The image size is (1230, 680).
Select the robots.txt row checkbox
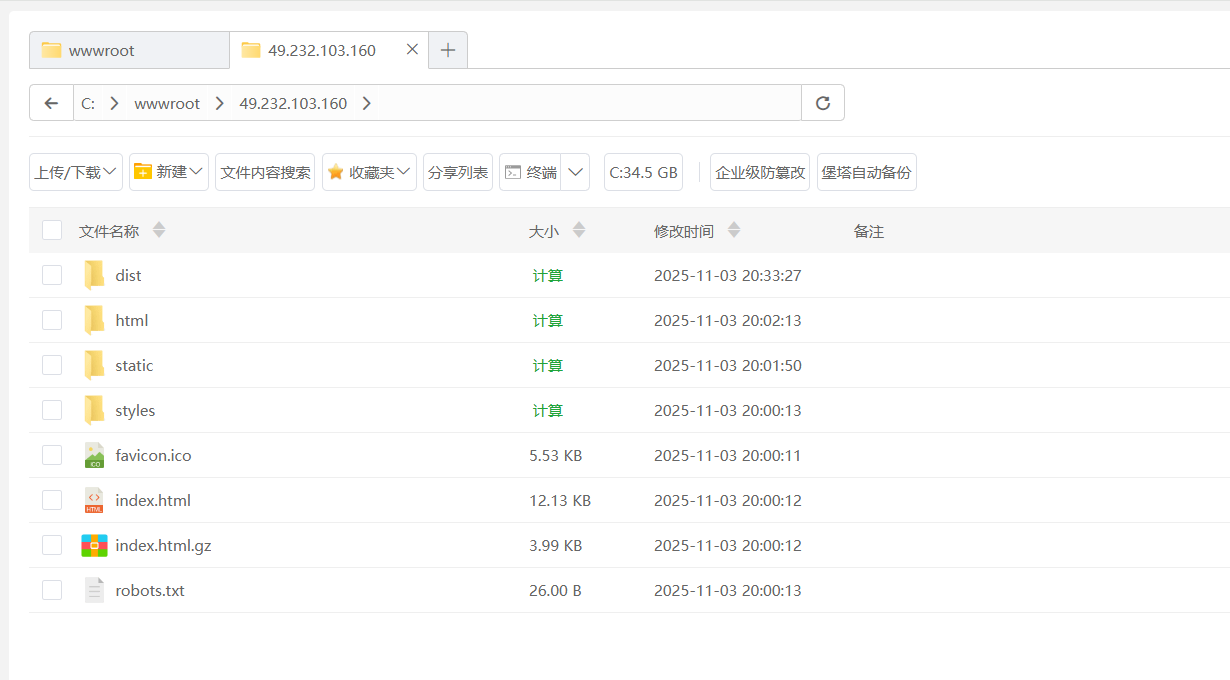coord(52,590)
